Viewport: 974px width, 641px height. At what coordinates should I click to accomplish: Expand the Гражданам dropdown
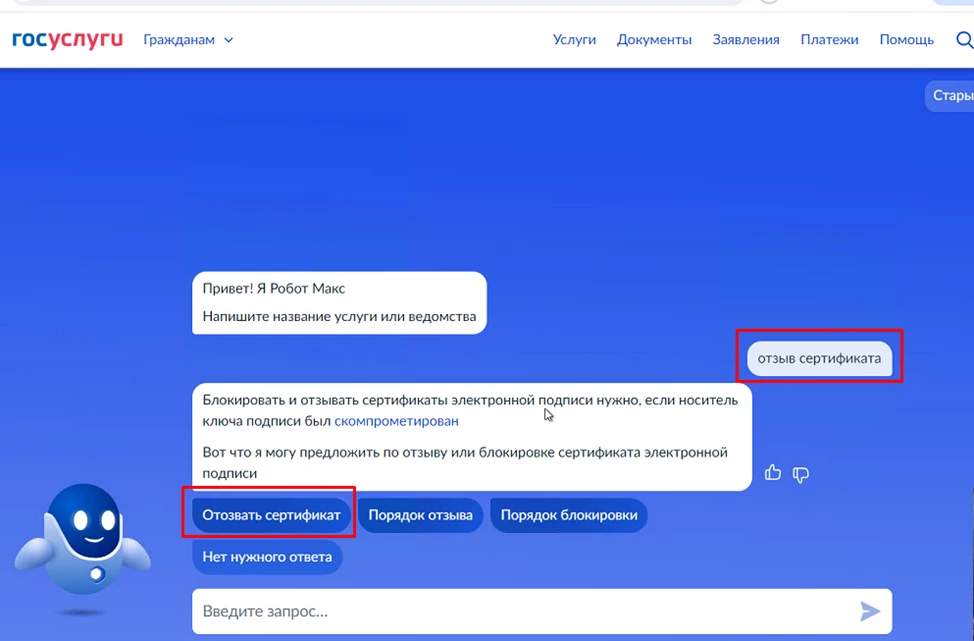[188, 40]
